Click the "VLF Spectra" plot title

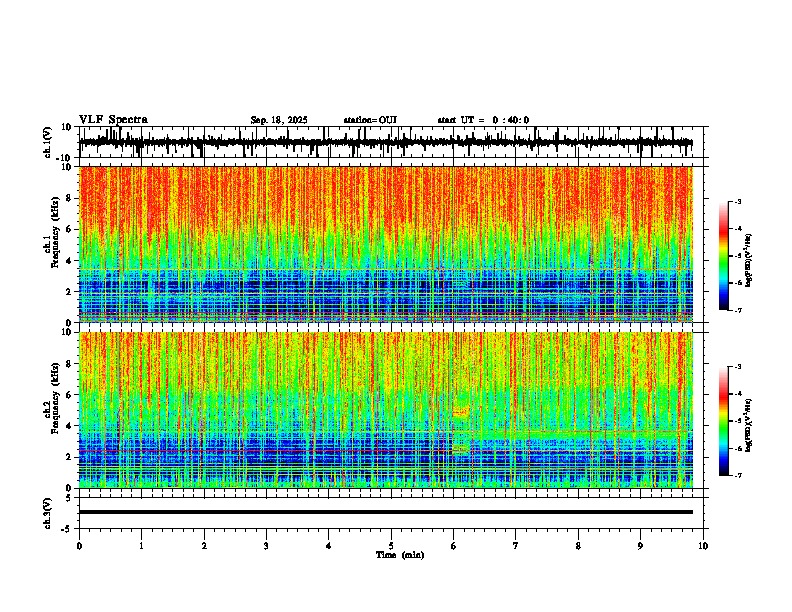pos(113,120)
